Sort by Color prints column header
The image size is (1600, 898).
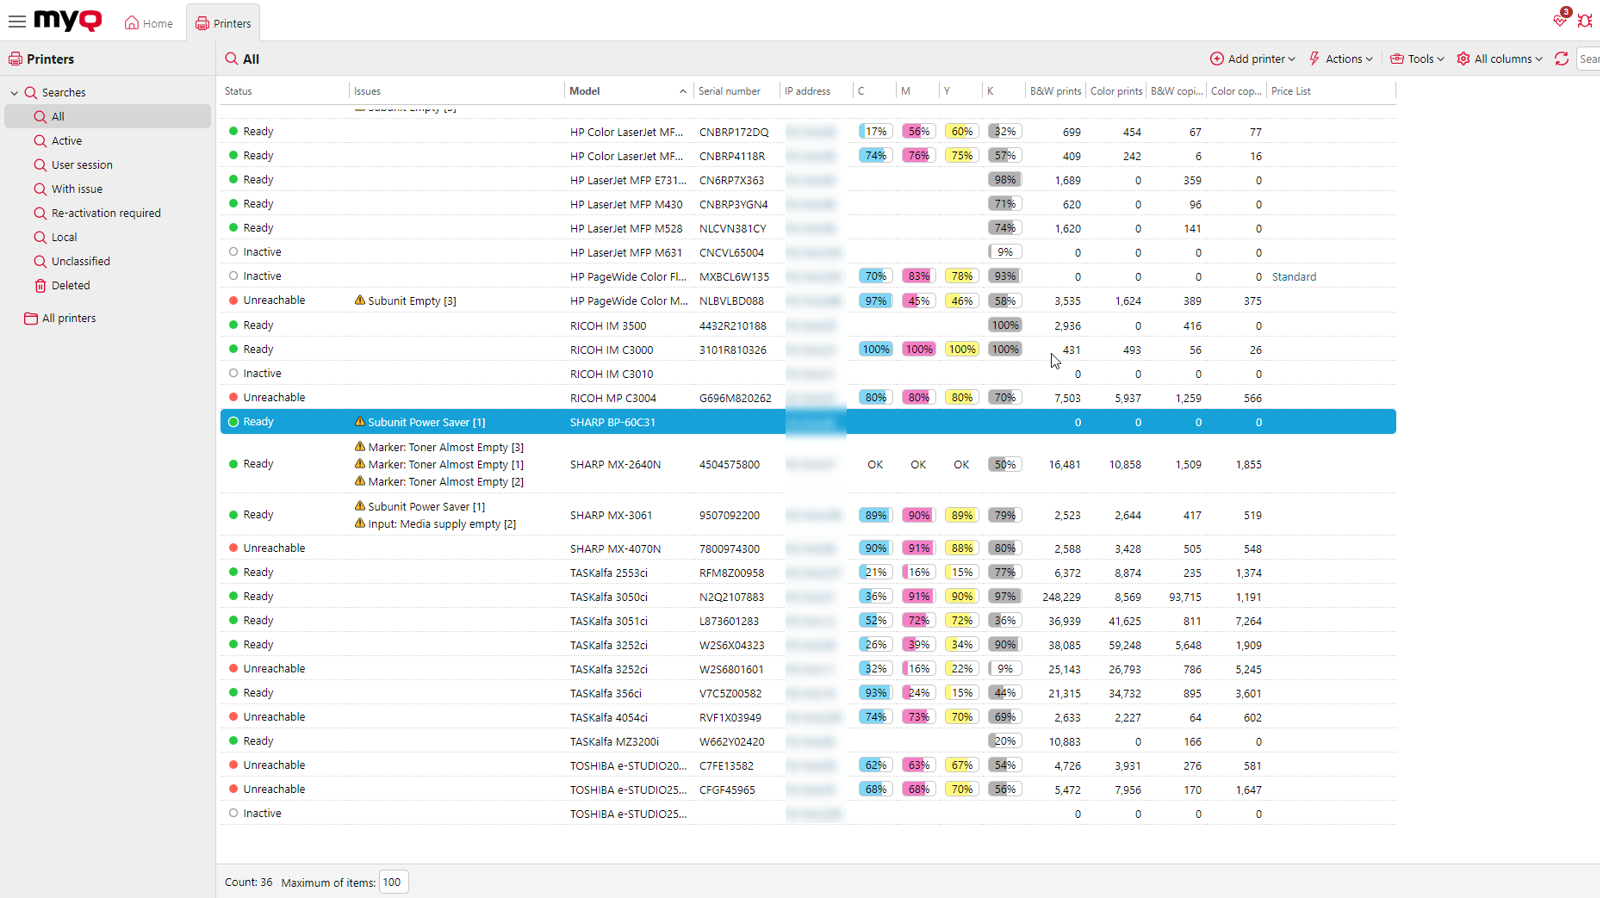(1116, 91)
